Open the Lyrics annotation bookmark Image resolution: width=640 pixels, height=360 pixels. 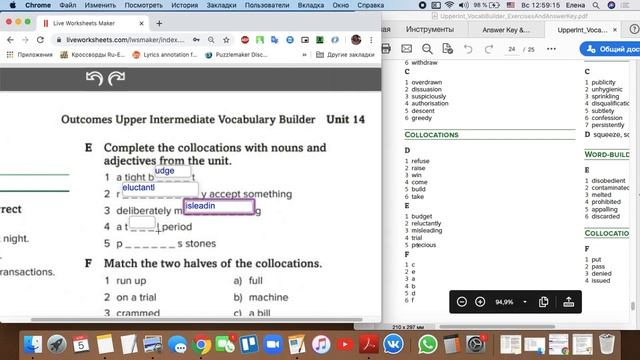pyautogui.click(x=165, y=55)
